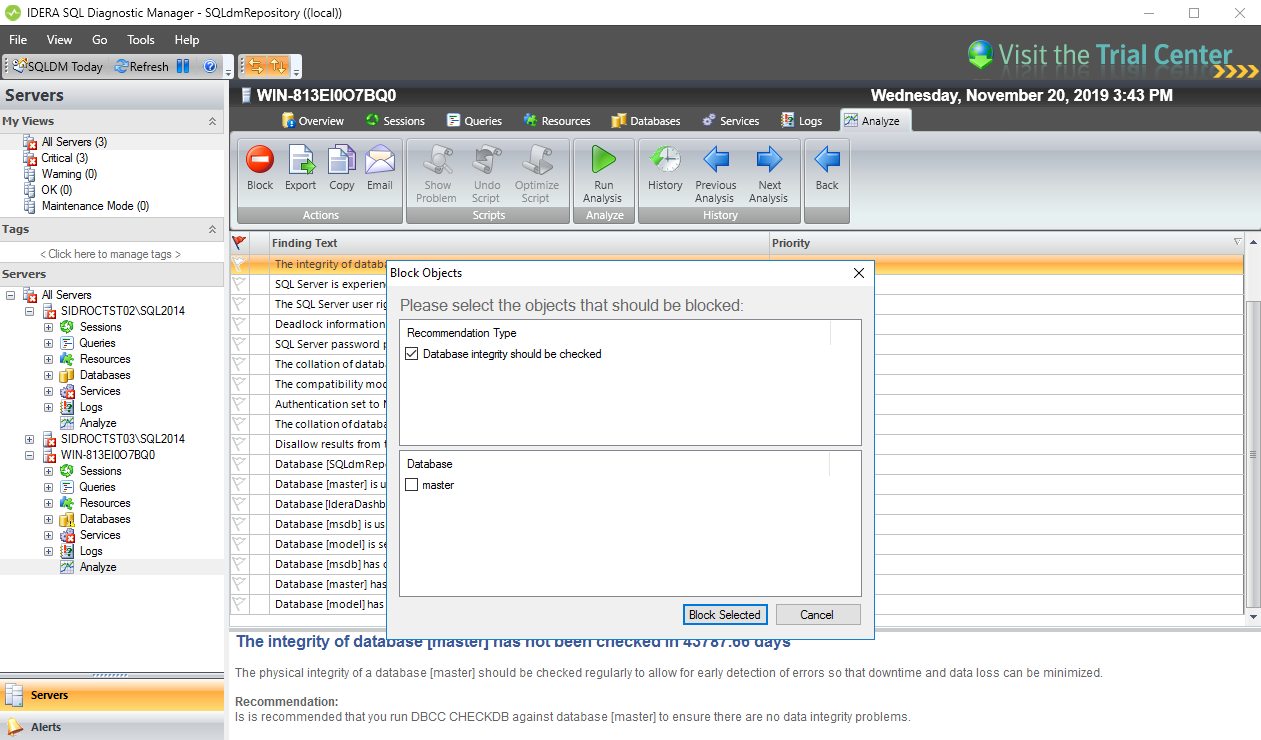Select Maintenance Mode (0) view

[x=95, y=206]
